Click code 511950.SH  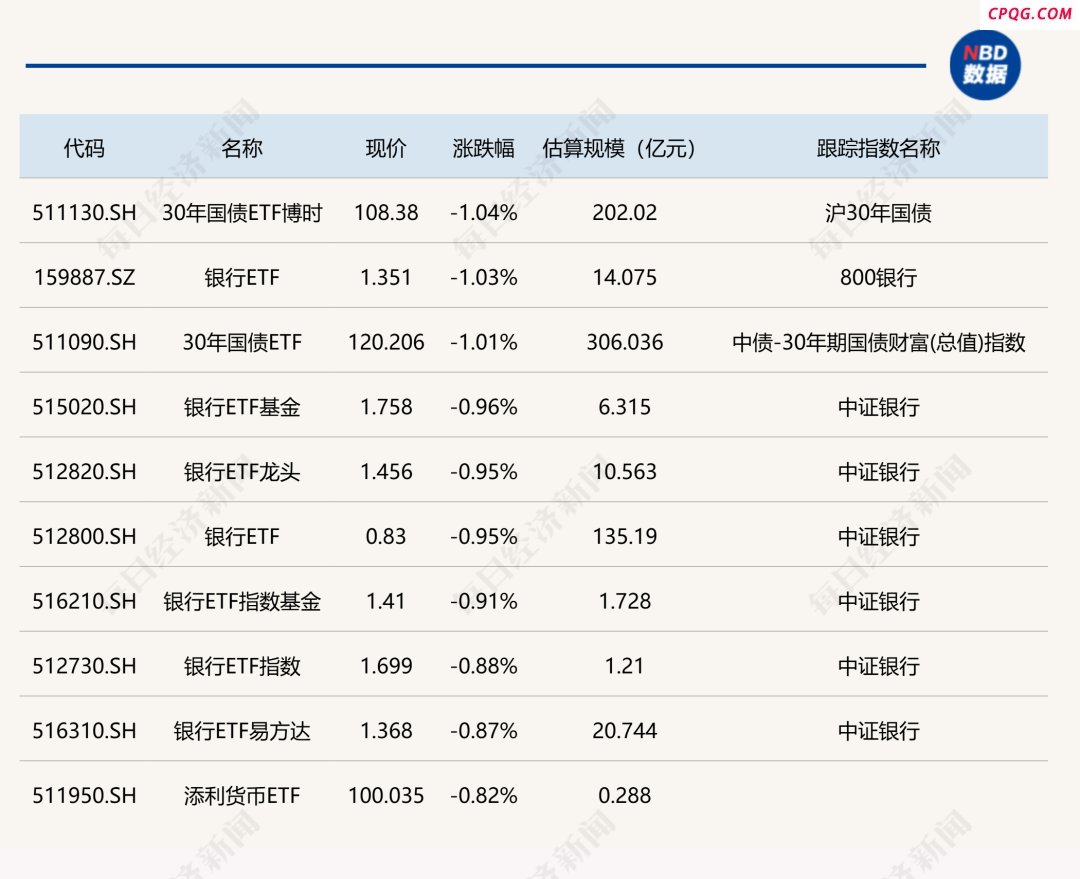coord(84,796)
